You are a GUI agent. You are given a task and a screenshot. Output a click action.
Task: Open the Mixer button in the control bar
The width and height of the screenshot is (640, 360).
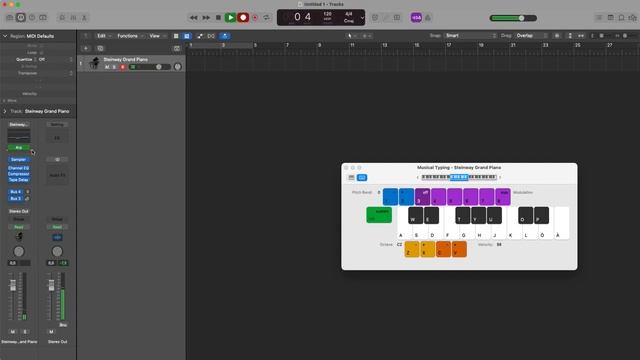73,18
